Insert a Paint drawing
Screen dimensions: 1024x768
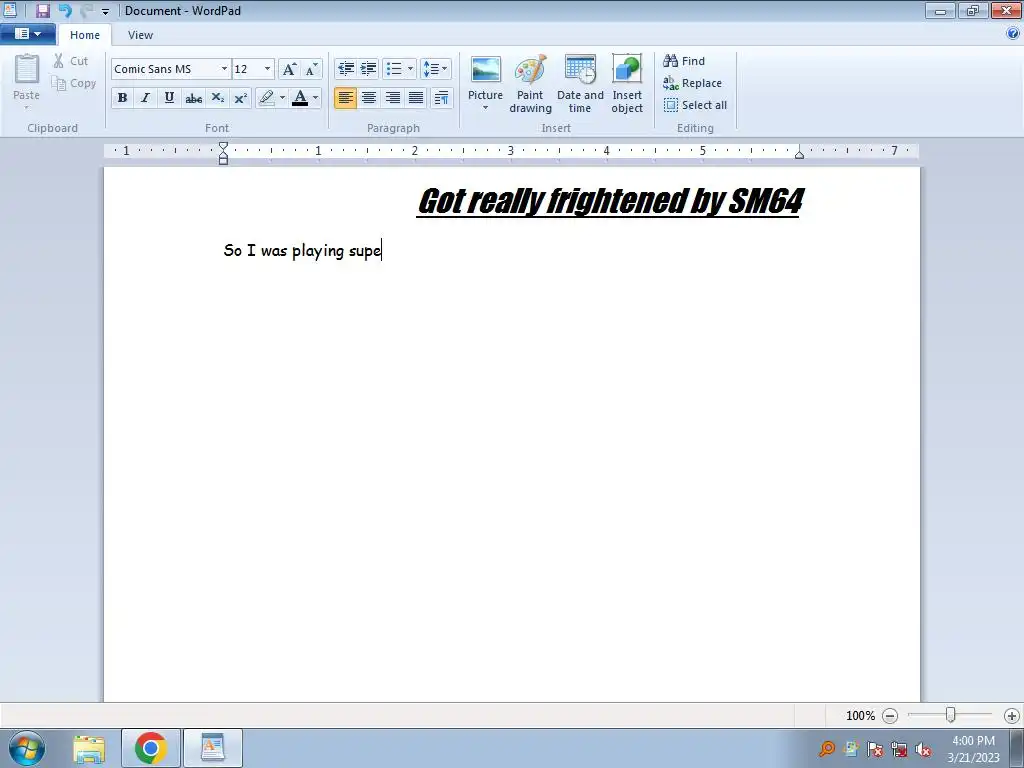tap(530, 84)
